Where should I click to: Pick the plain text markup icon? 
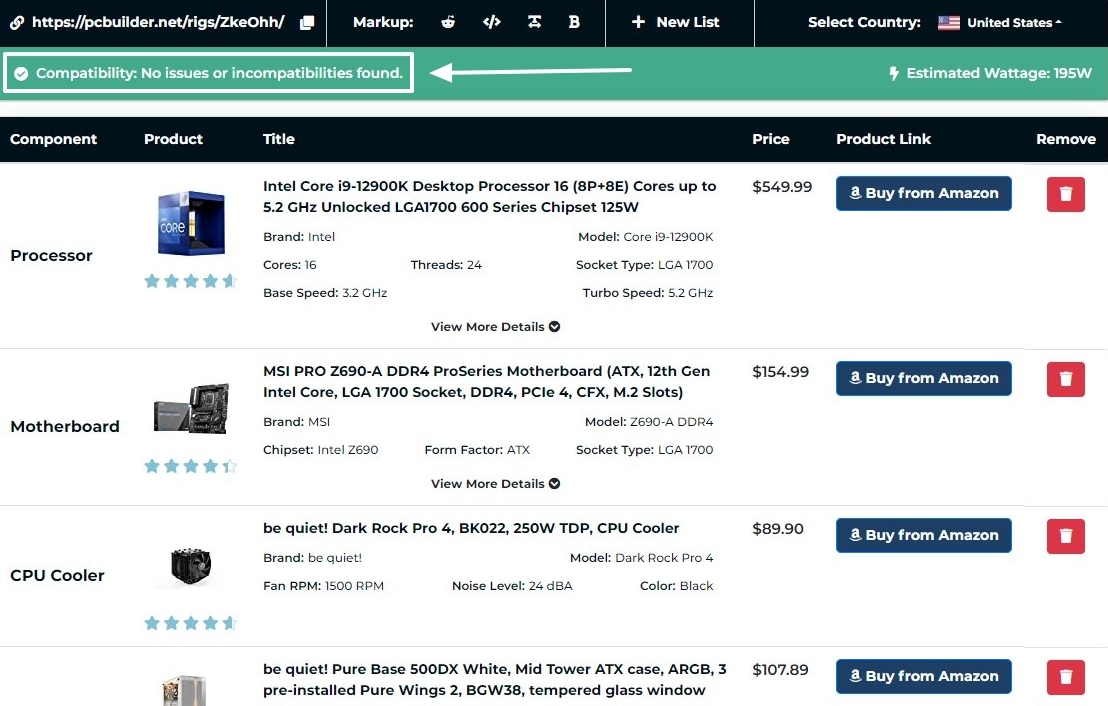pos(533,22)
